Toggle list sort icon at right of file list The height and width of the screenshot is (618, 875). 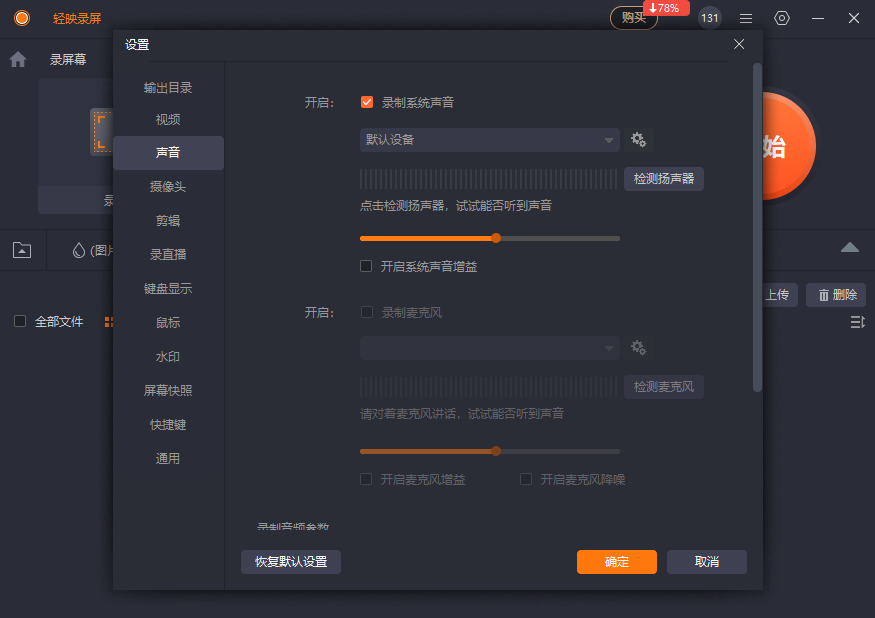click(x=857, y=322)
